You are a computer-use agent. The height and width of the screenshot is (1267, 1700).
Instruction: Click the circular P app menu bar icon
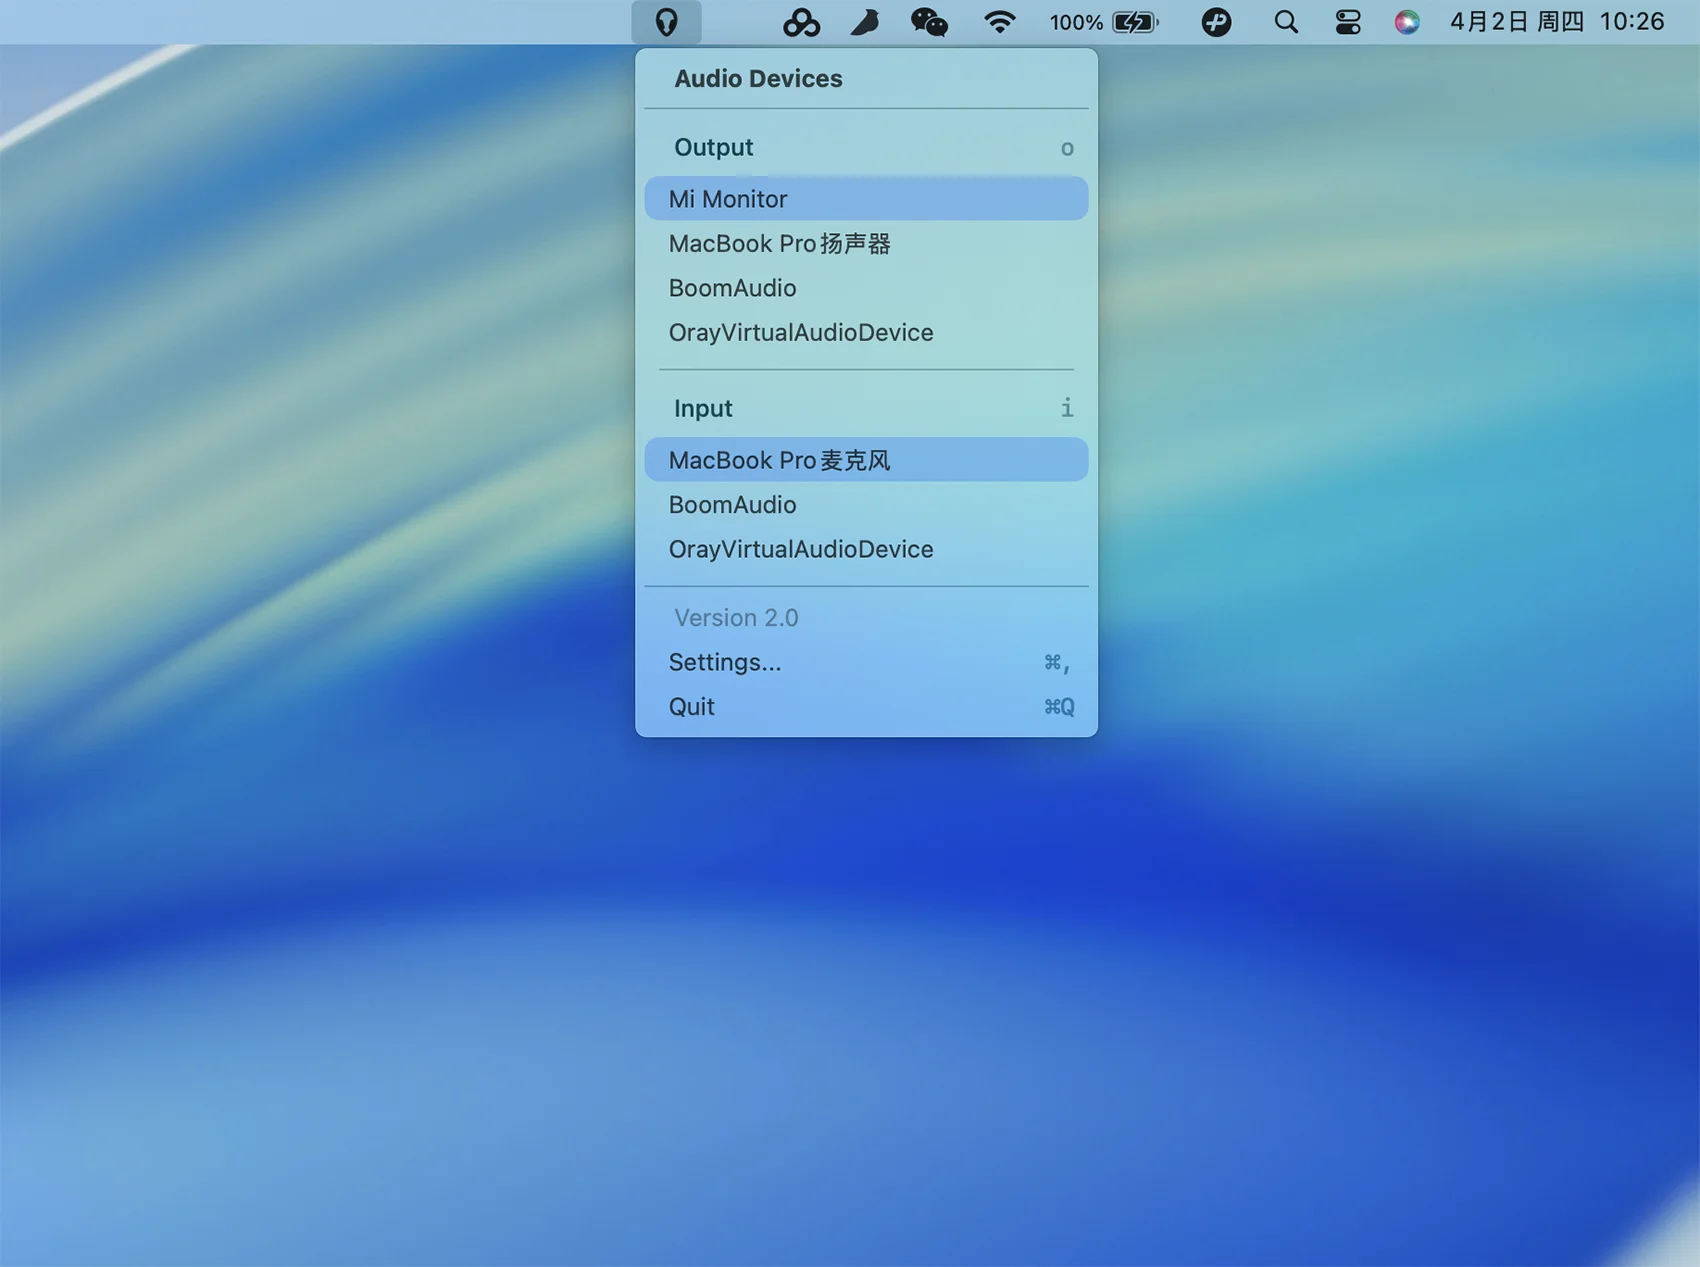1216,22
